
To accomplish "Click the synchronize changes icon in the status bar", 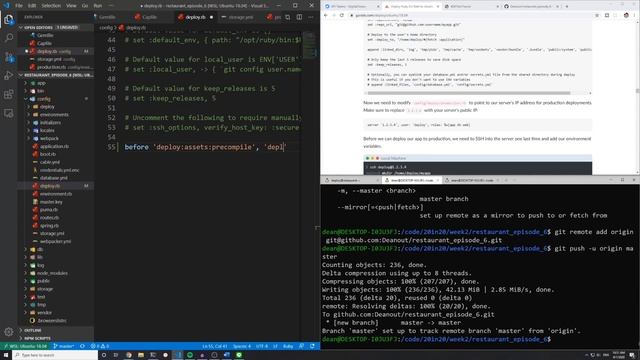I will point(82,346).
